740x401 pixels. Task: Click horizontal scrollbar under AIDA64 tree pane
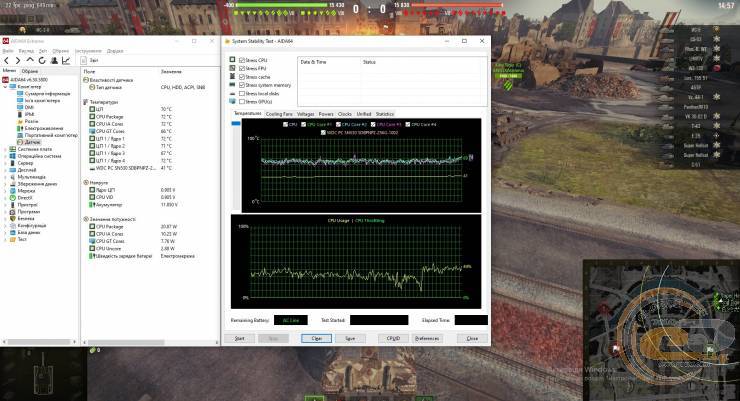[39, 342]
